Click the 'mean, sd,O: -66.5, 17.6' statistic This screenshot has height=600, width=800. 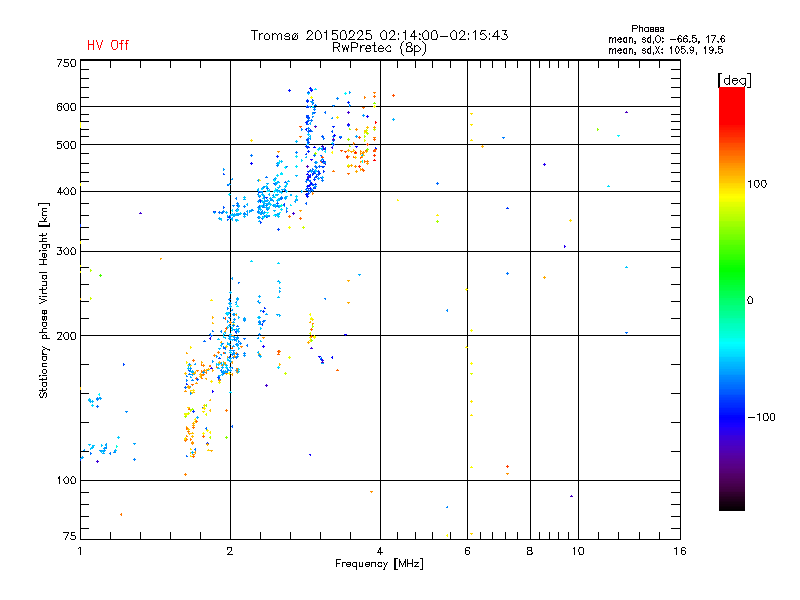666,39
